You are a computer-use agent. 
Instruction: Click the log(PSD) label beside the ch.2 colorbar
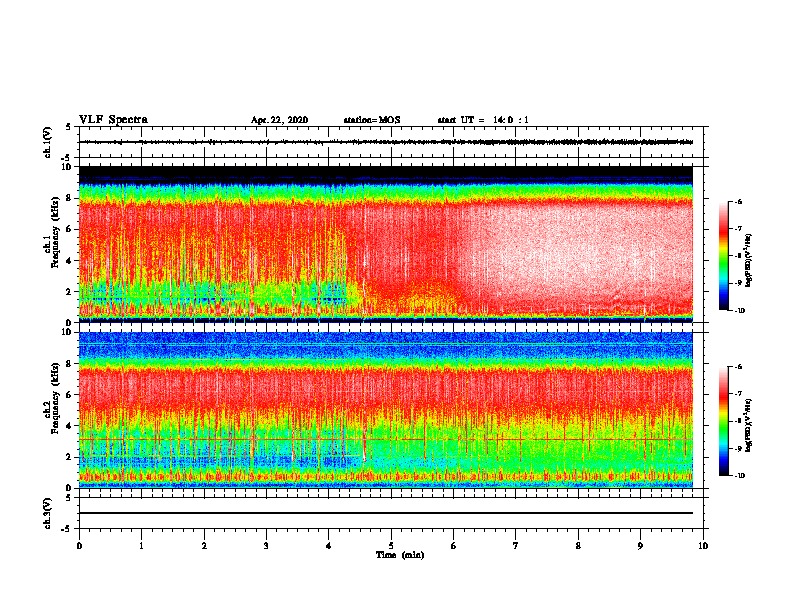[x=748, y=425]
